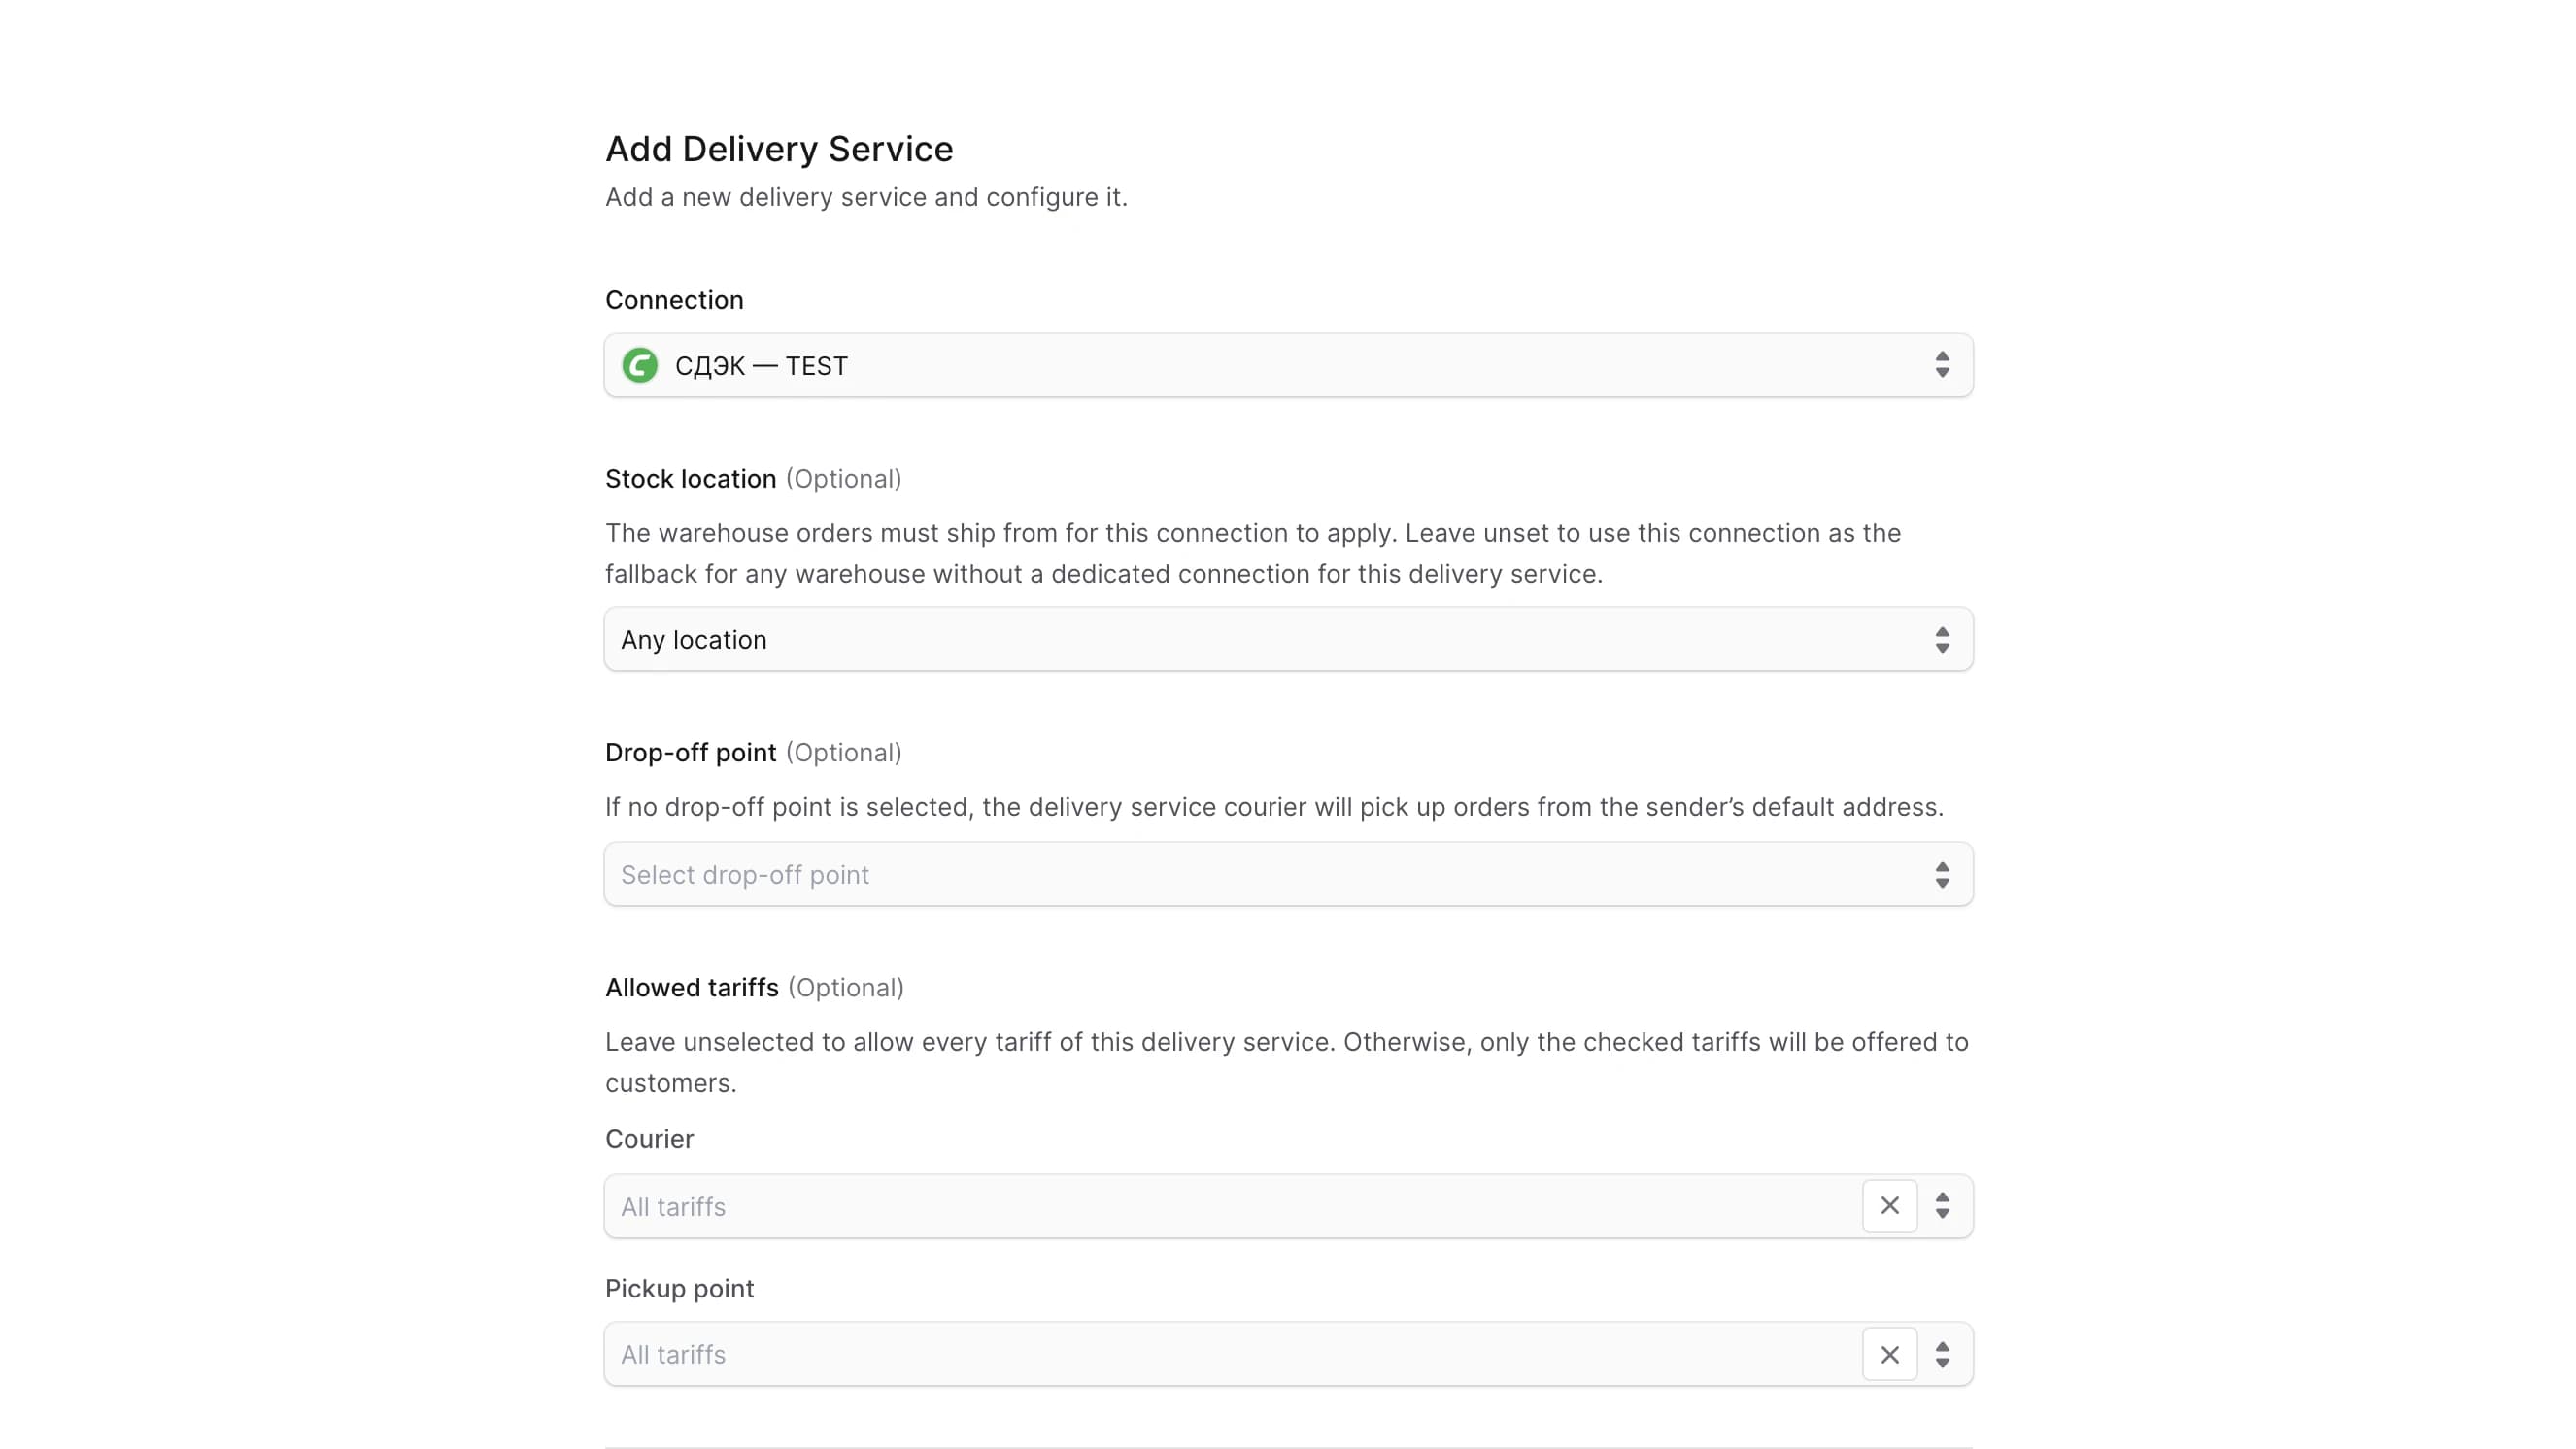Viewport: 2576px width, 1449px height.
Task: Click the green СДЭК logo icon
Action: coord(640,365)
